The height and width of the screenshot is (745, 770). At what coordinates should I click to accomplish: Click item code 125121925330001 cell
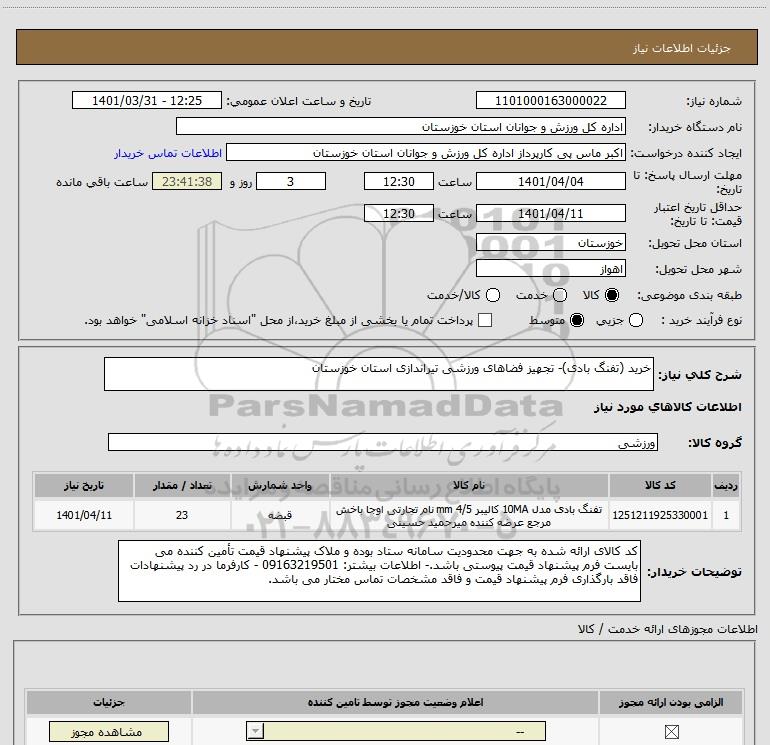click(660, 515)
